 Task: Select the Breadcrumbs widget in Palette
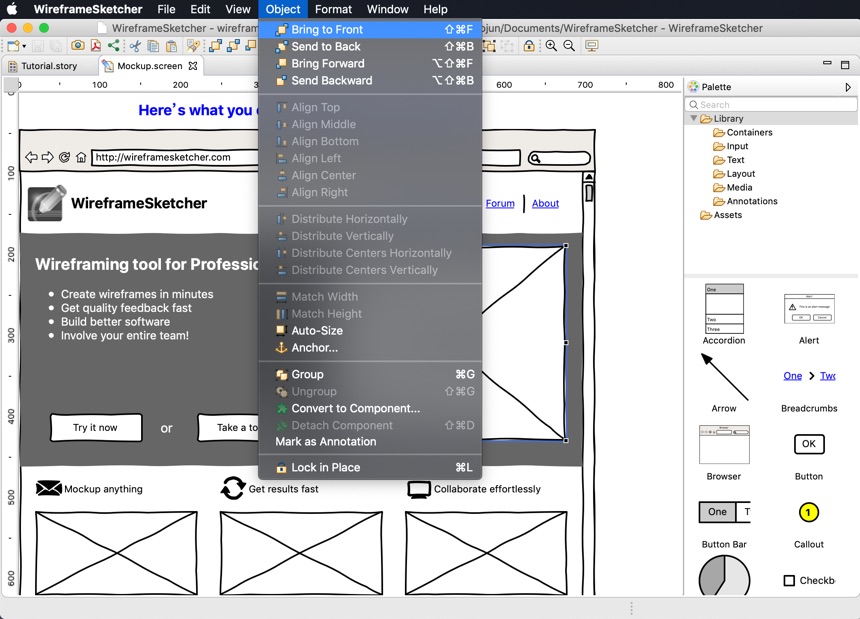tap(809, 390)
